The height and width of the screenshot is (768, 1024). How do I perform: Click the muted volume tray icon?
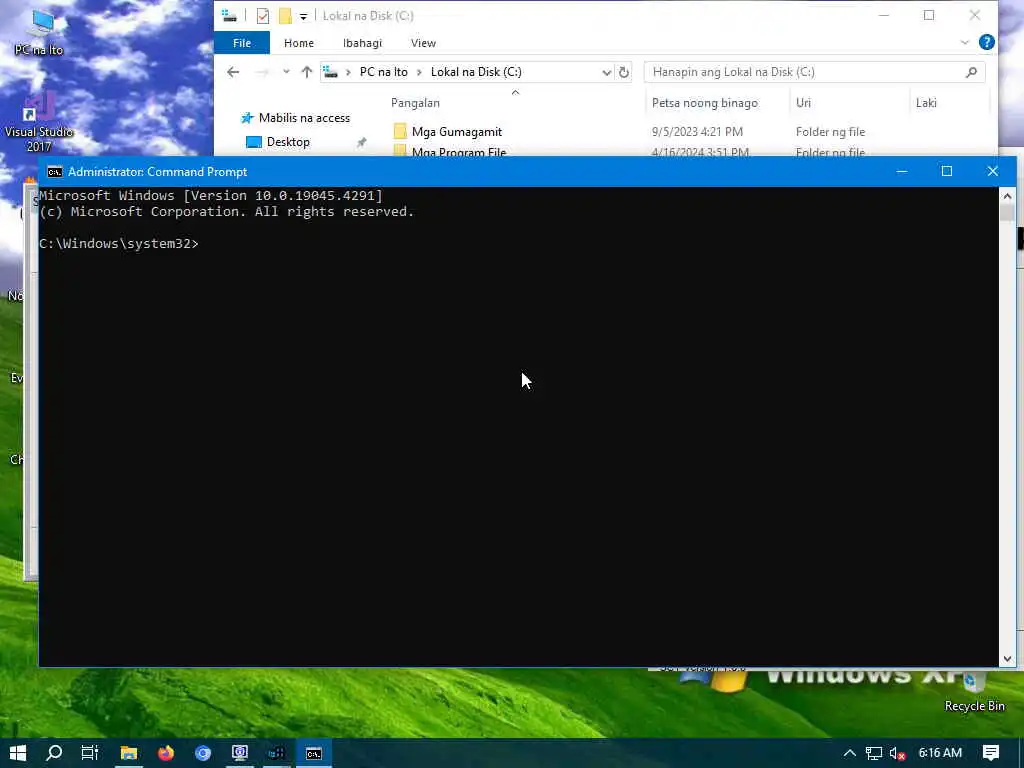[897, 753]
